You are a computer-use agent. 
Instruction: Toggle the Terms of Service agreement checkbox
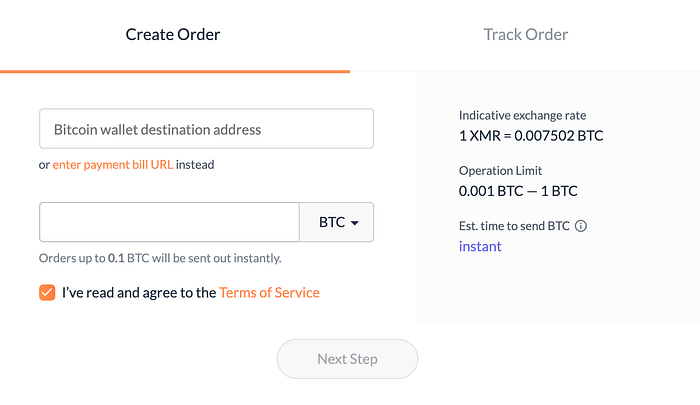pyautogui.click(x=47, y=292)
